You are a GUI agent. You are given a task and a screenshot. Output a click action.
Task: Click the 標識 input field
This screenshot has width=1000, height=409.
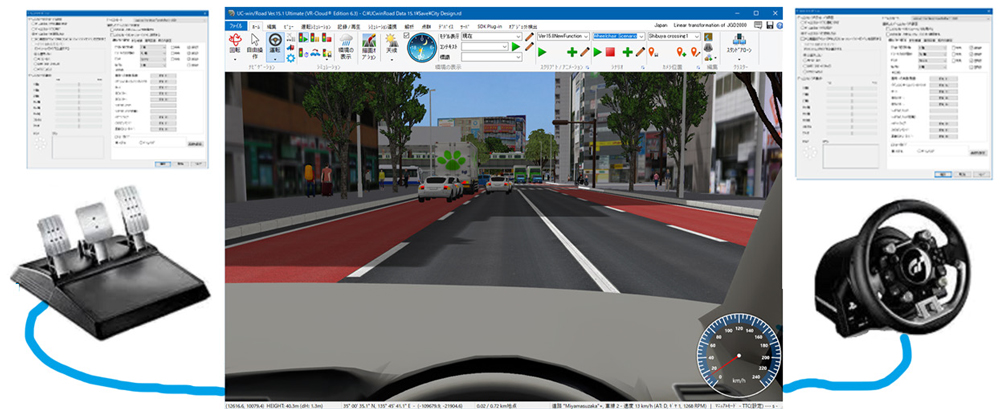[492, 57]
